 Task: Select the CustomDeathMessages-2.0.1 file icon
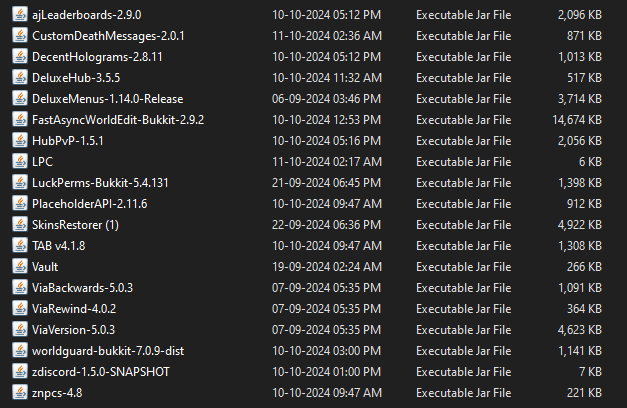coord(20,36)
